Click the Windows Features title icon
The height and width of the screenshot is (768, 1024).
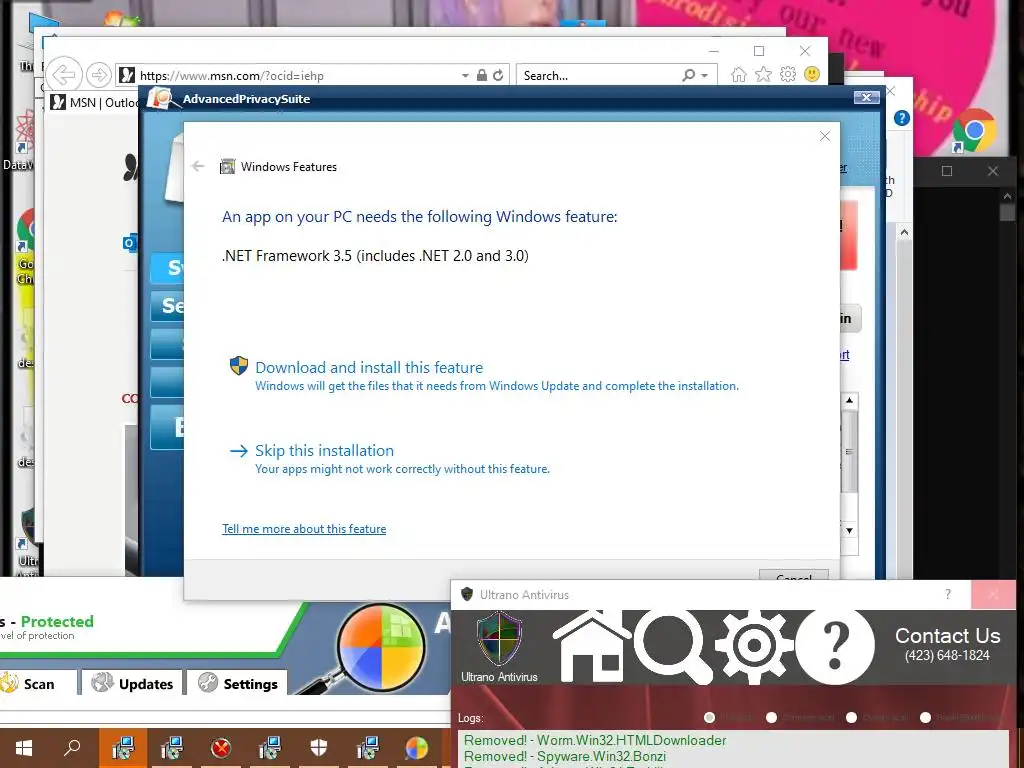pos(227,167)
